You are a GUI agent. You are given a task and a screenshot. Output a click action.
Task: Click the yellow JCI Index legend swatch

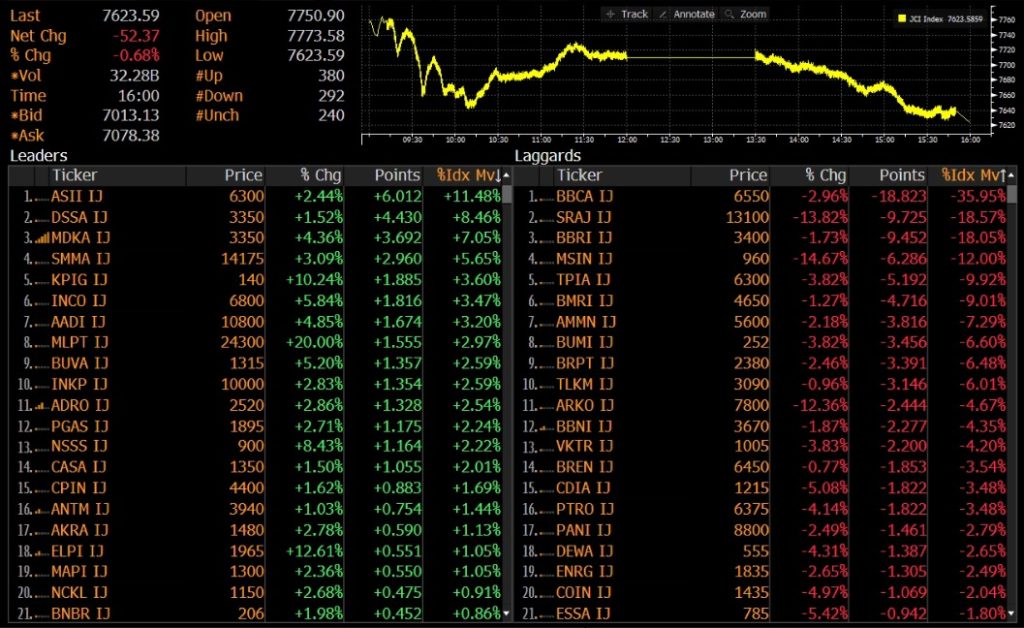pyautogui.click(x=902, y=18)
